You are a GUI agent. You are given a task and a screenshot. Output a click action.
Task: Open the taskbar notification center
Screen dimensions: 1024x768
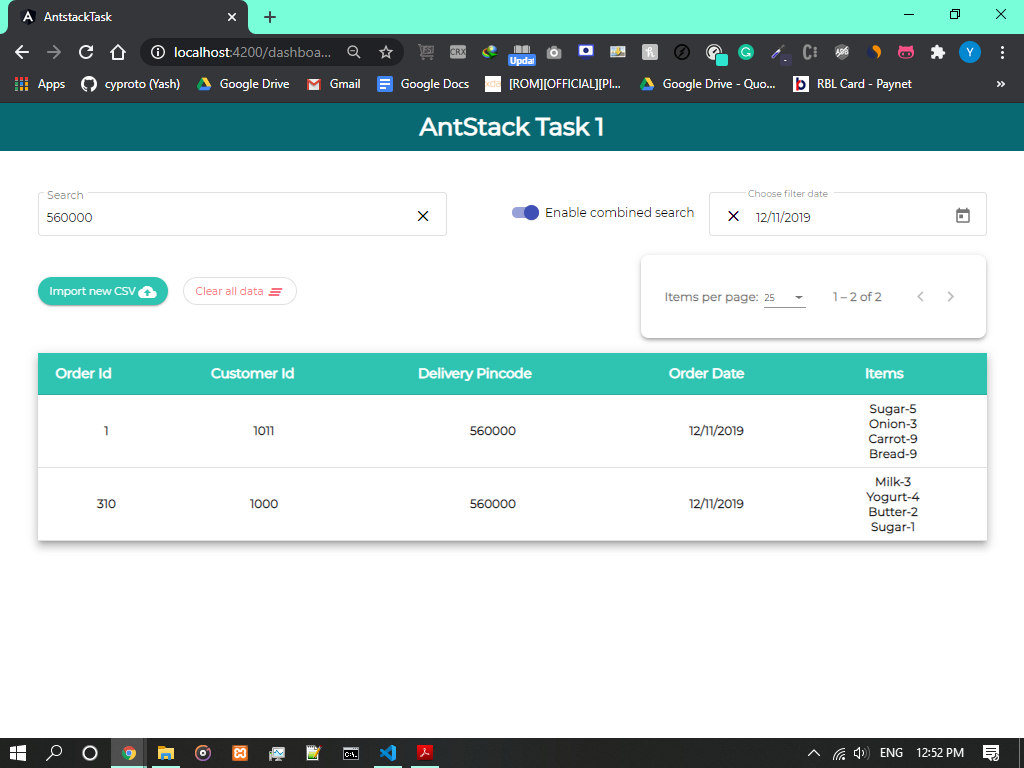click(x=991, y=753)
